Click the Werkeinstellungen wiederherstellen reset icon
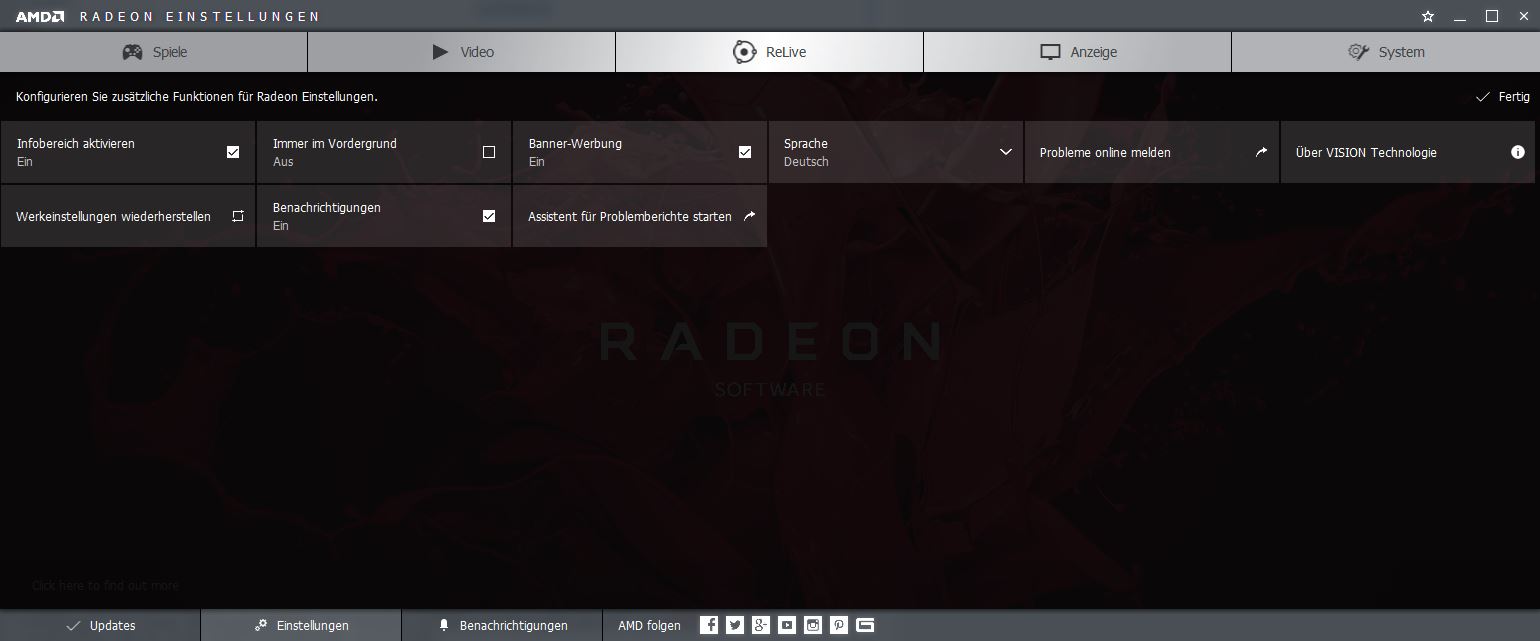 click(x=238, y=216)
